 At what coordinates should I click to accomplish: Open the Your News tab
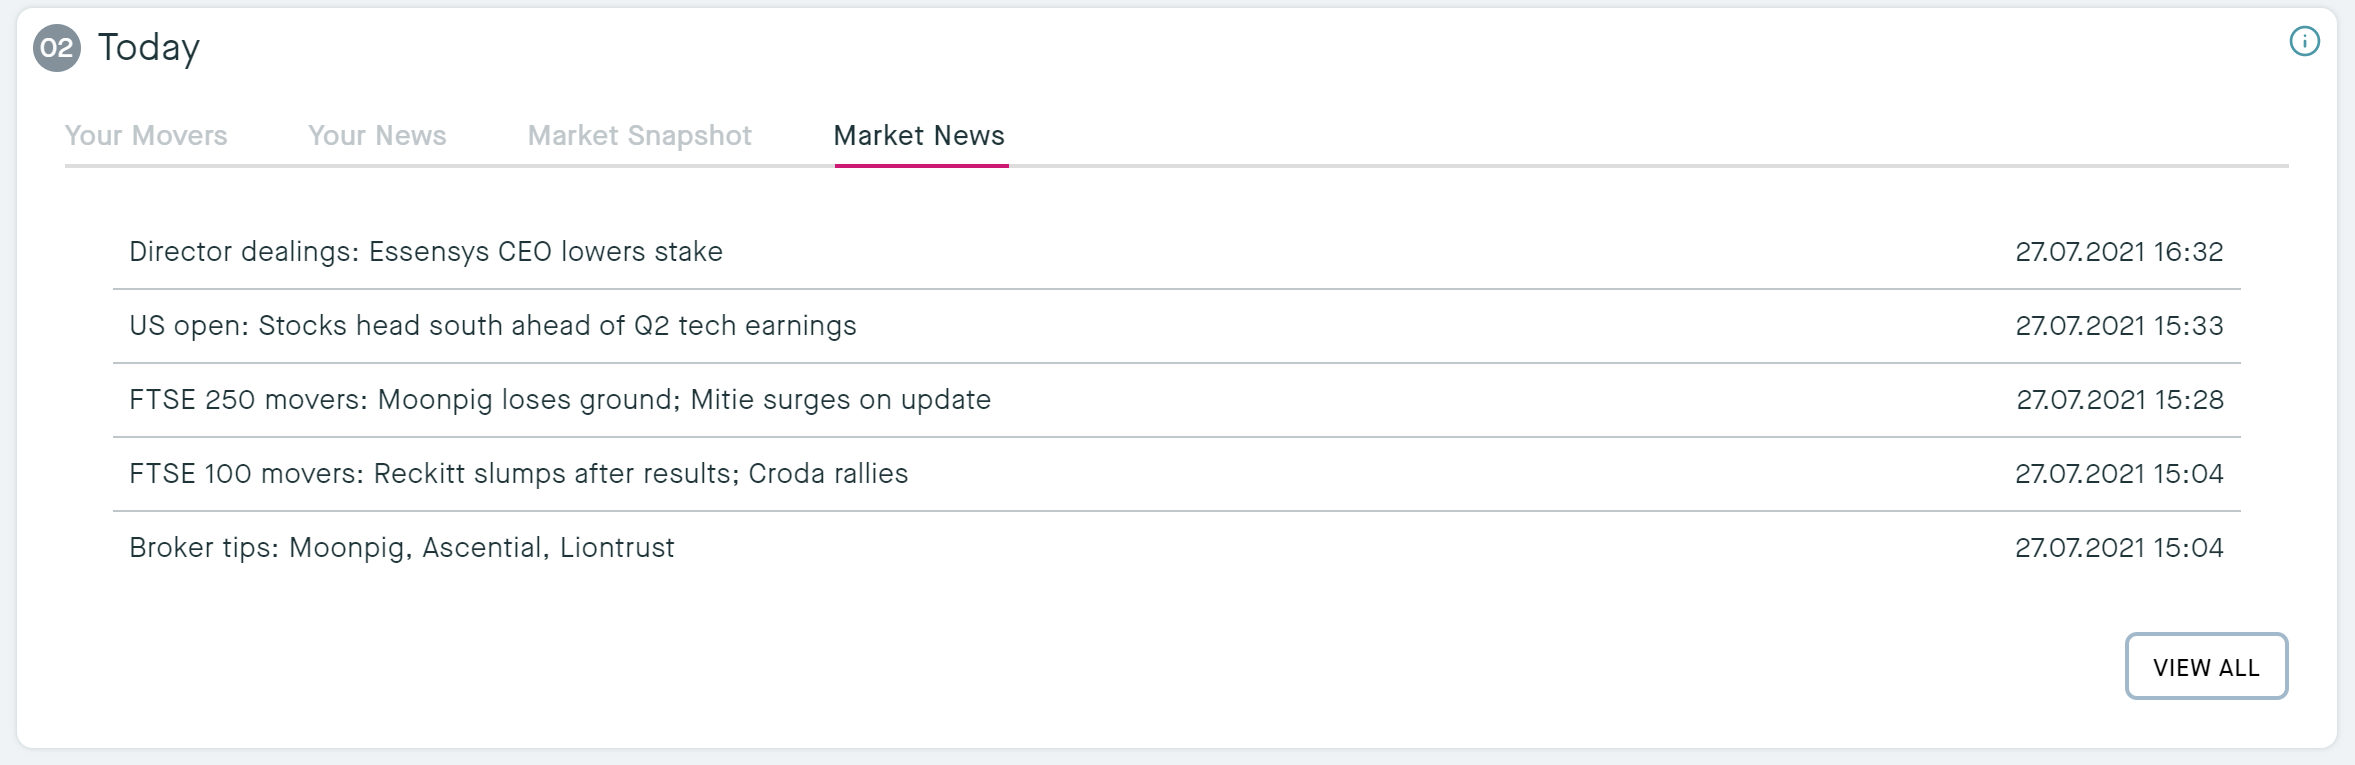tap(377, 136)
